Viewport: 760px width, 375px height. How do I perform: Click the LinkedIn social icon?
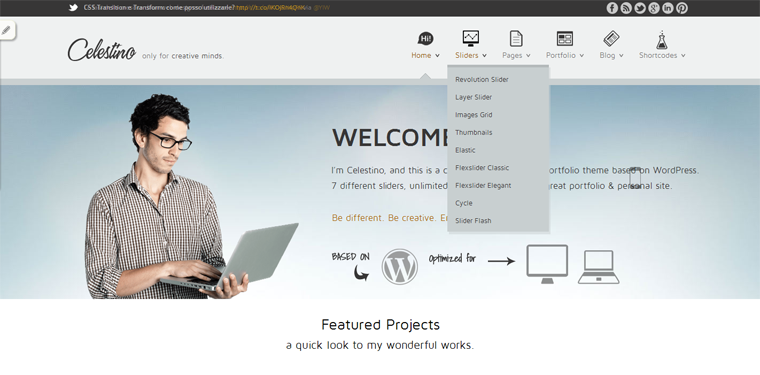(668, 8)
